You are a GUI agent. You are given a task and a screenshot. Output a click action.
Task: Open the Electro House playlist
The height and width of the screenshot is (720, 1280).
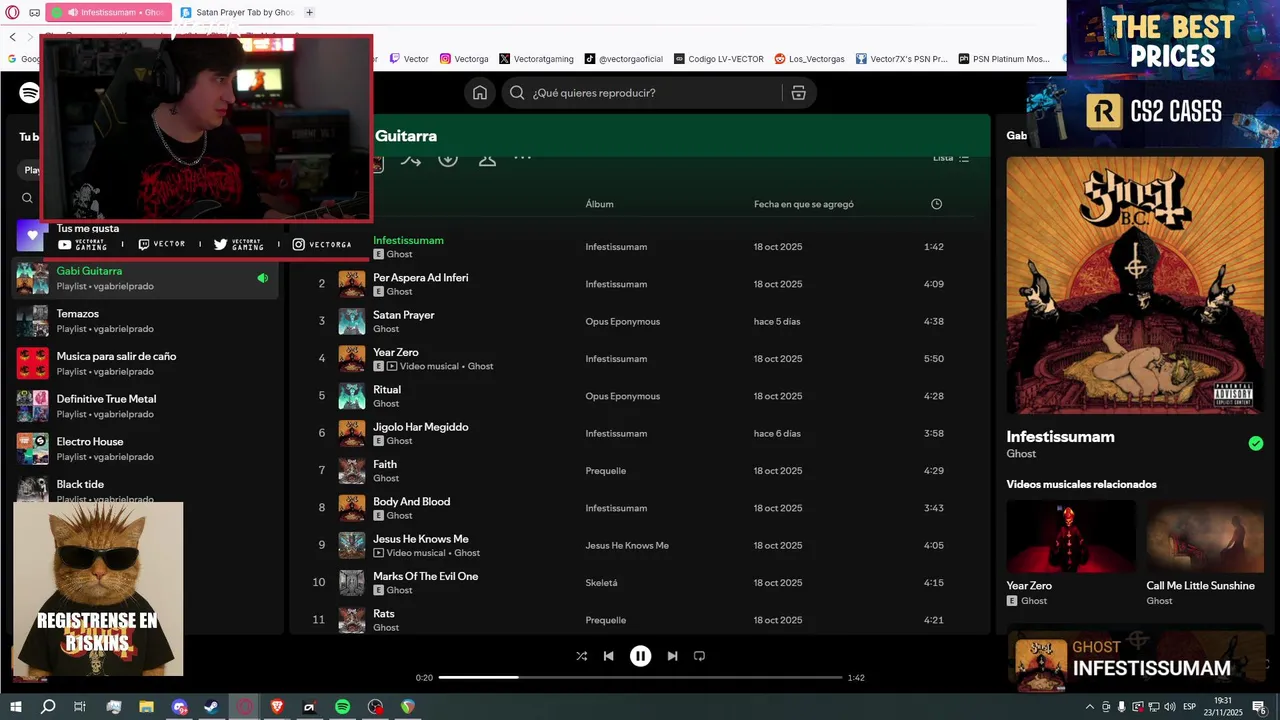click(145, 449)
